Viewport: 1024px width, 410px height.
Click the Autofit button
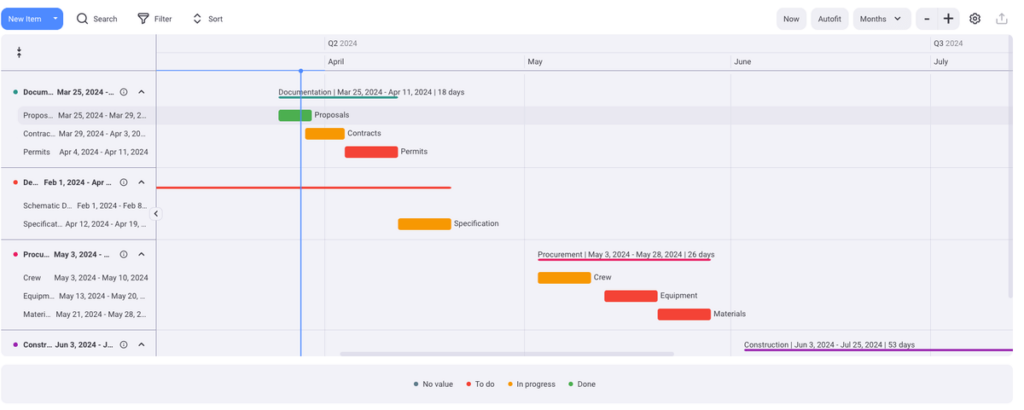coord(829,19)
